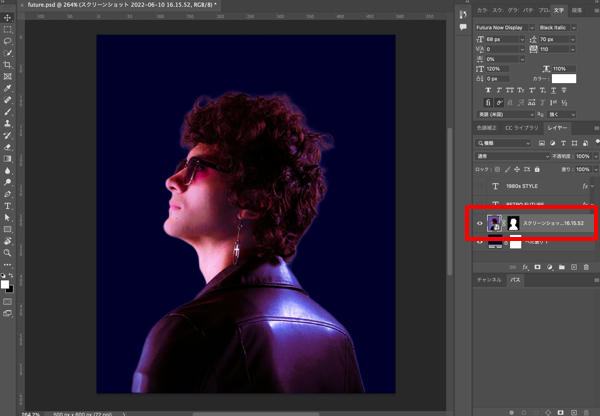
Task: Select the Crop tool
Action: coord(7,65)
